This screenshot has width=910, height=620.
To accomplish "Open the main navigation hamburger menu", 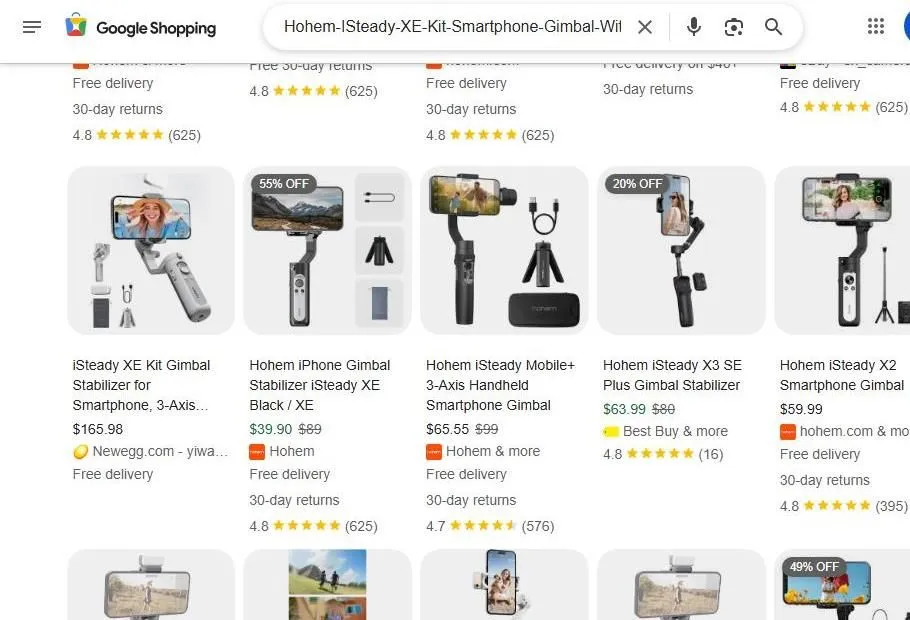I will coord(32,27).
